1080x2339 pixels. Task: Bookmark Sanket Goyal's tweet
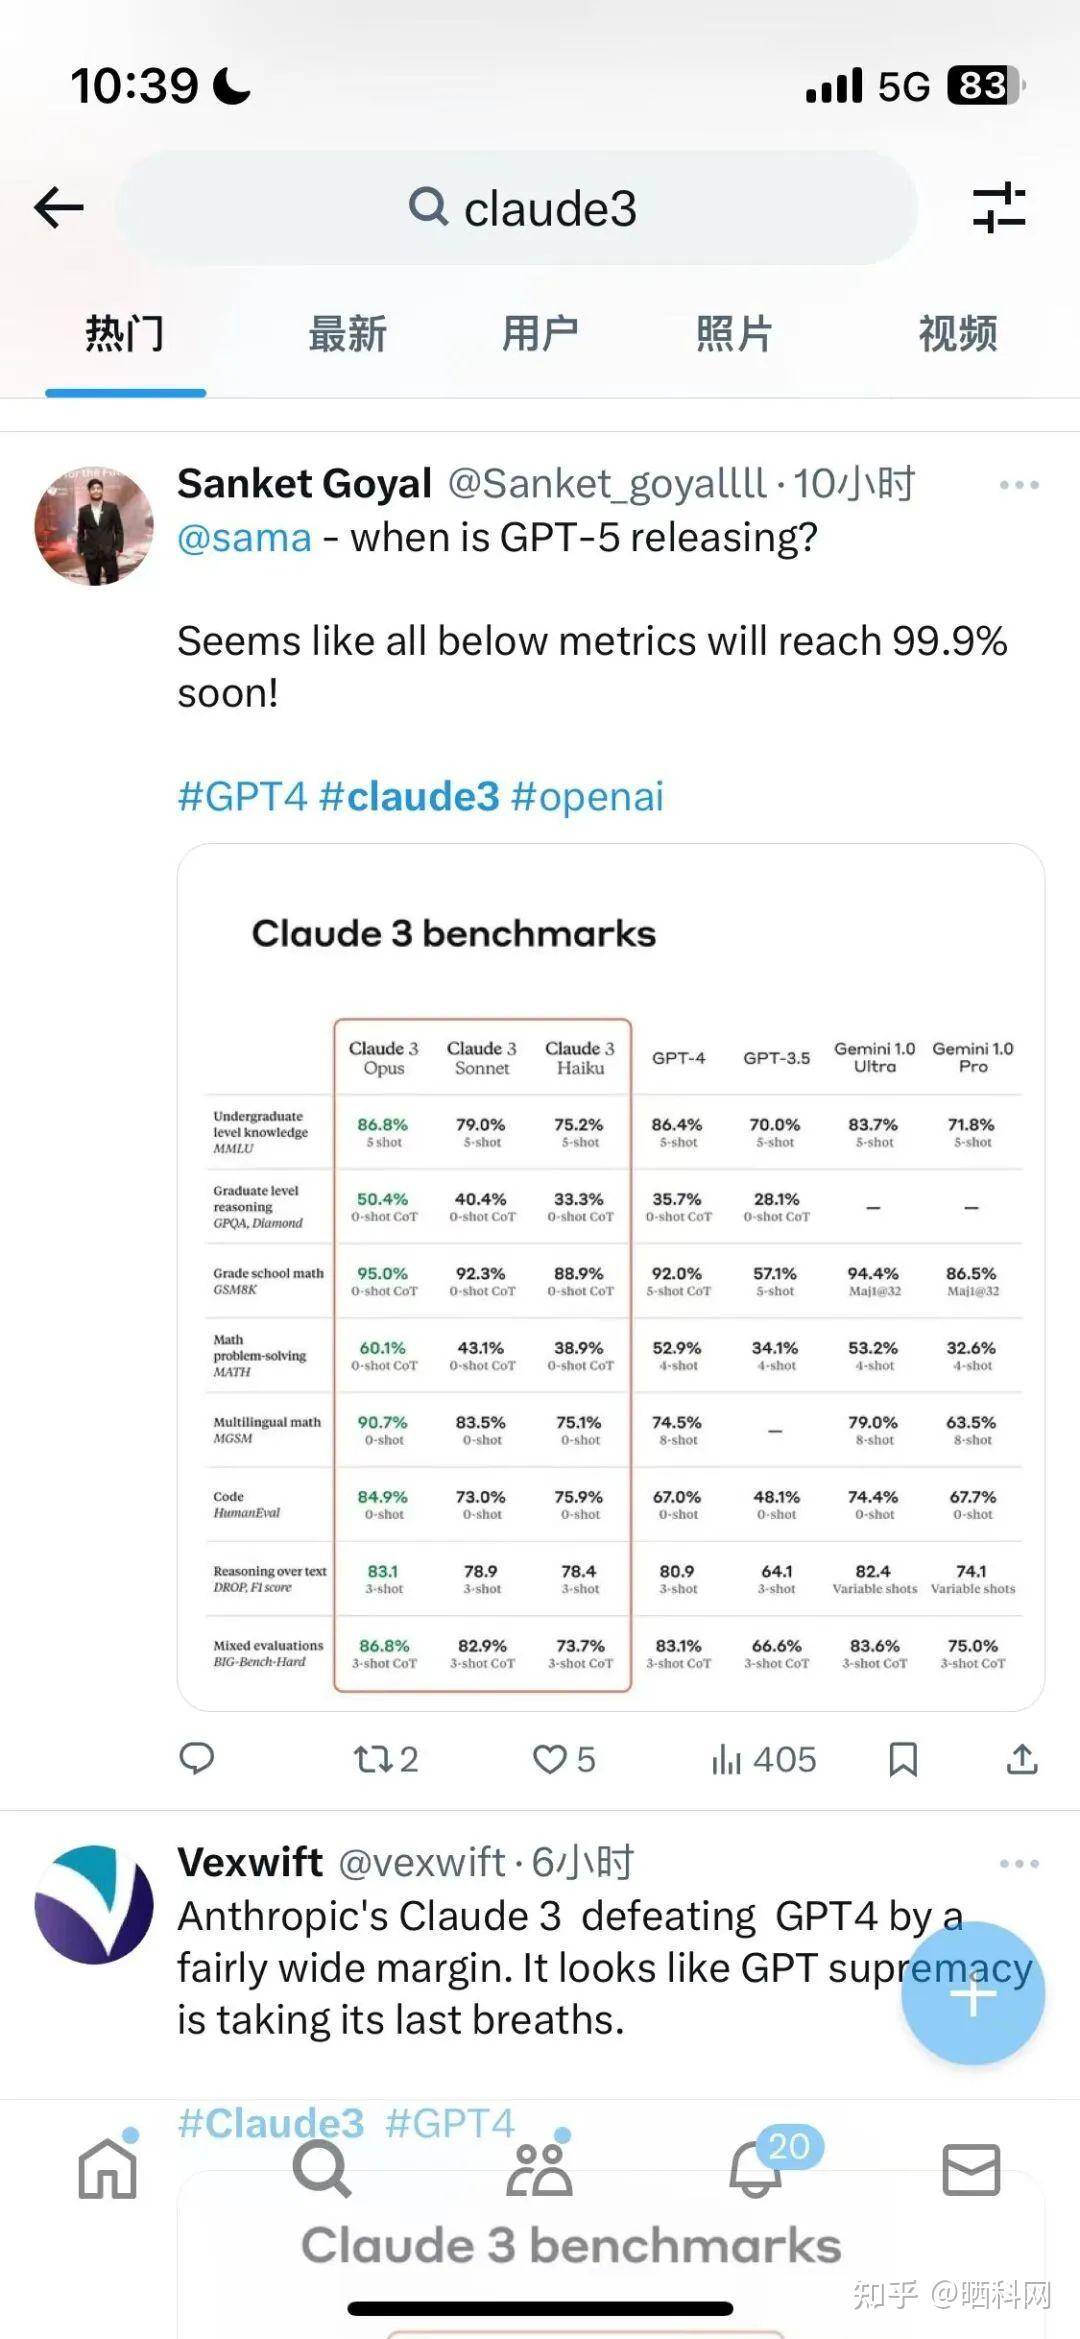pos(903,1759)
